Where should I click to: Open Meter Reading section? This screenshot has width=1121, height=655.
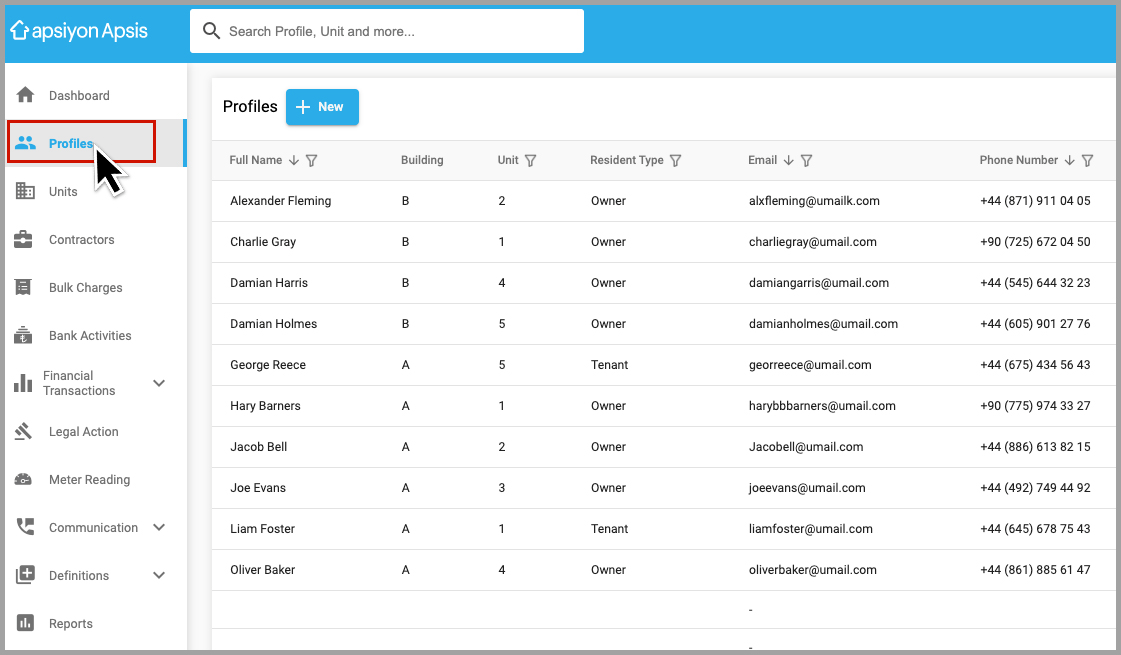96,479
